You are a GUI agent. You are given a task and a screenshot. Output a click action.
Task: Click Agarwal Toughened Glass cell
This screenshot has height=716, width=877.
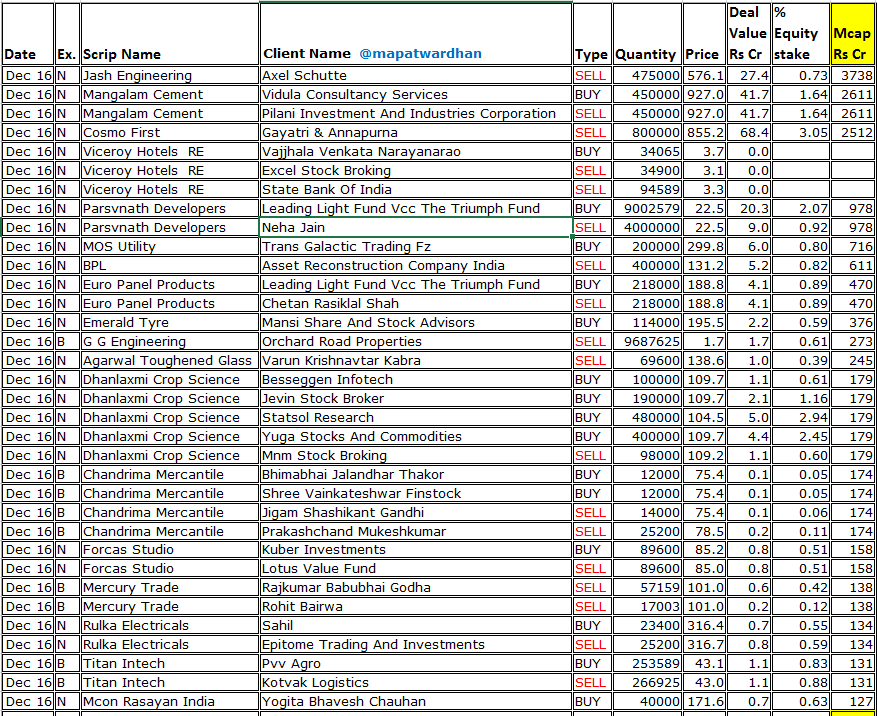[169, 361]
